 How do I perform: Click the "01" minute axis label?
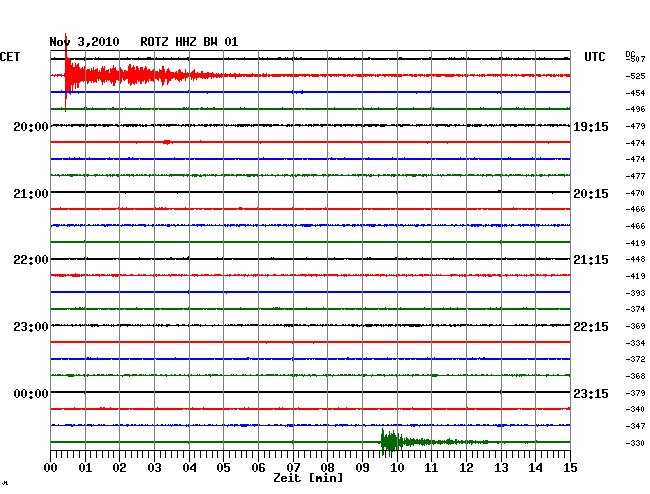85,468
